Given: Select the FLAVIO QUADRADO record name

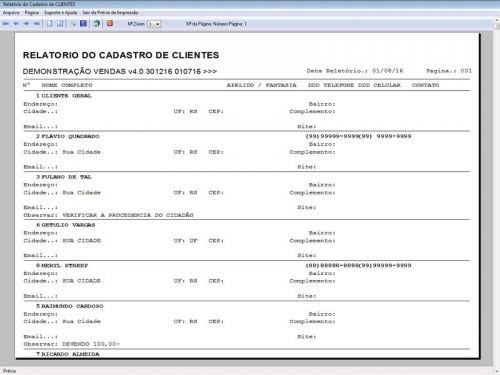Looking at the screenshot, I should pyautogui.click(x=70, y=136).
